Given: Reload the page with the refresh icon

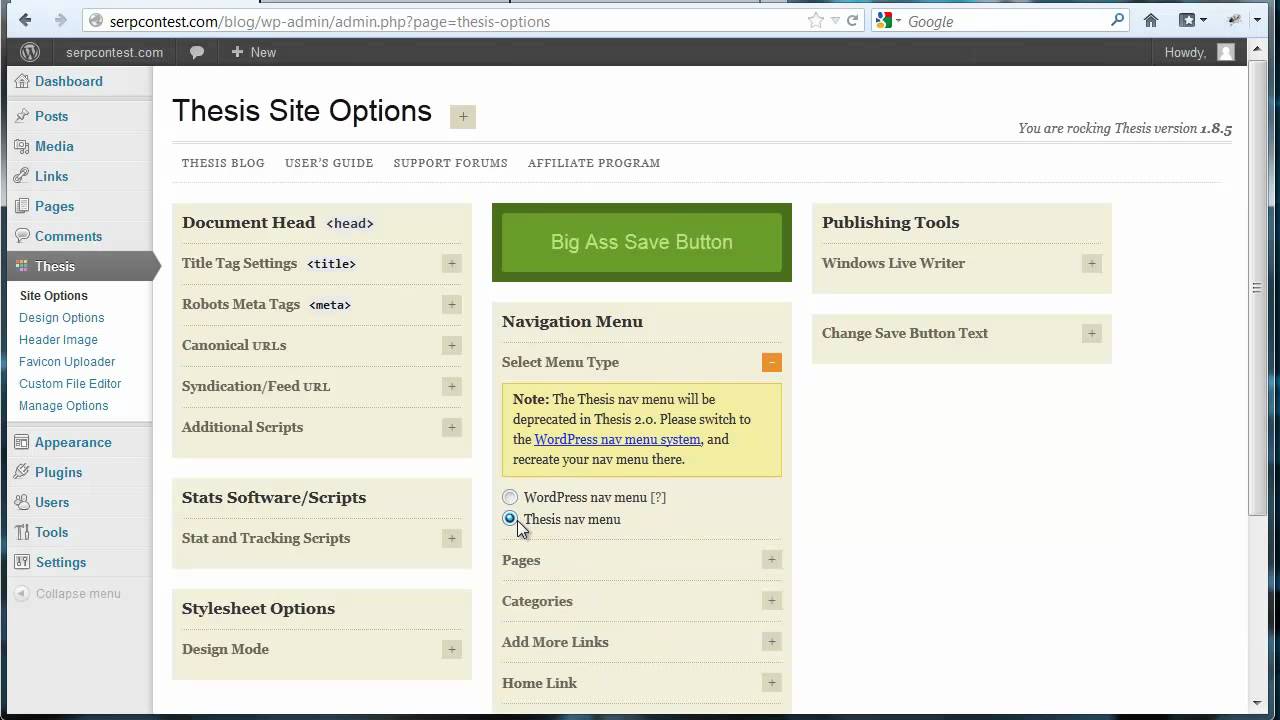Looking at the screenshot, I should click(x=852, y=20).
